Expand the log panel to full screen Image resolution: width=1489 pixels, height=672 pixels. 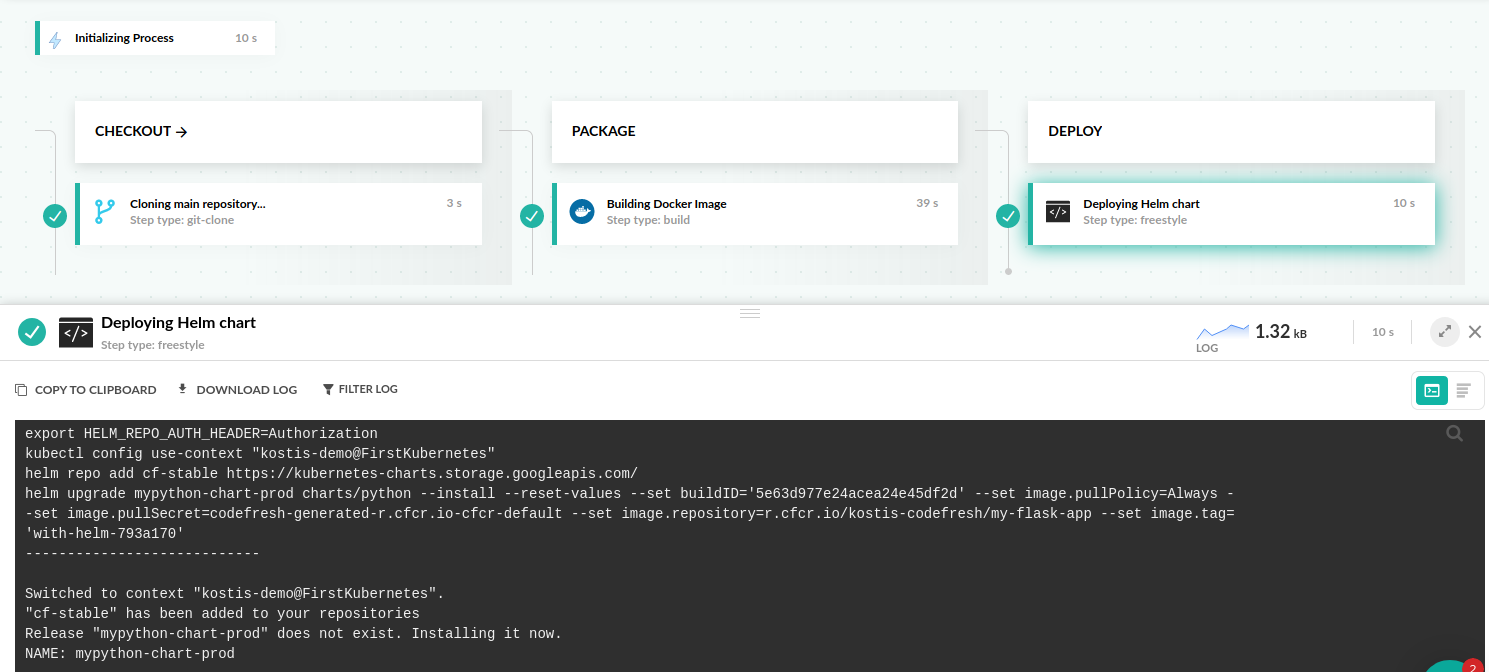tap(1444, 332)
